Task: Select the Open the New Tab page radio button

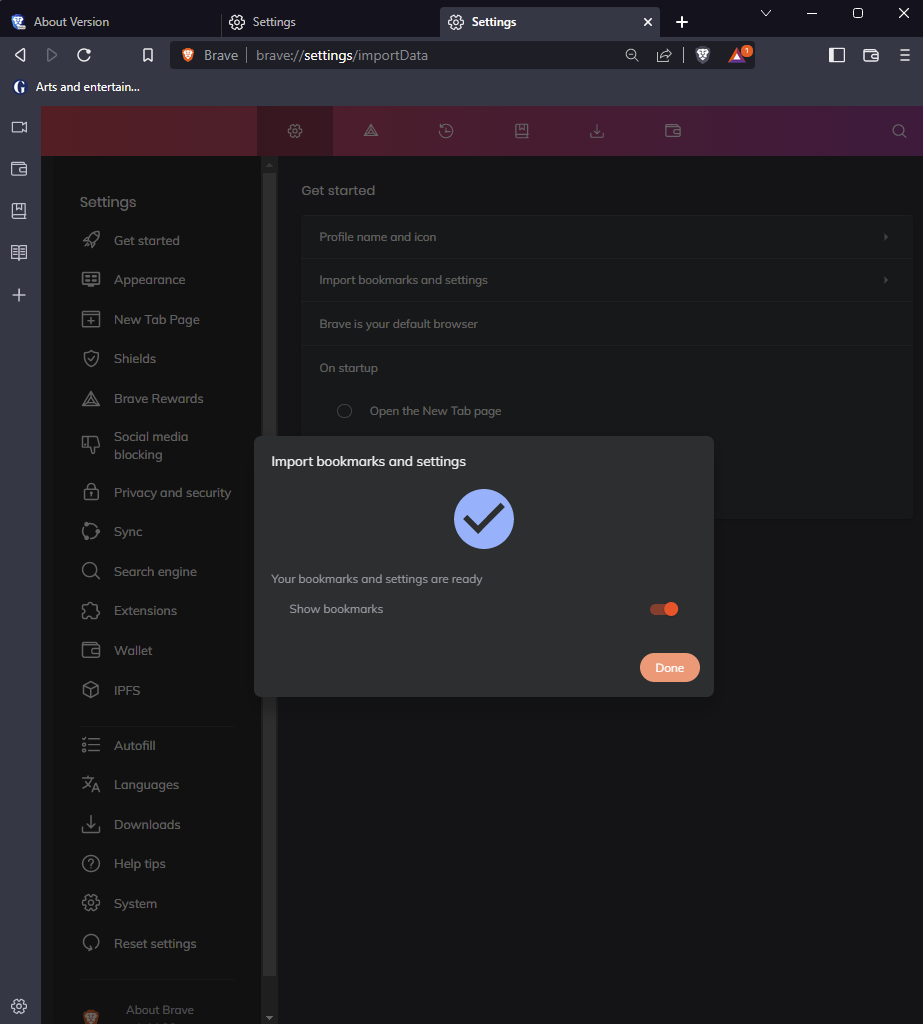Action: click(344, 410)
